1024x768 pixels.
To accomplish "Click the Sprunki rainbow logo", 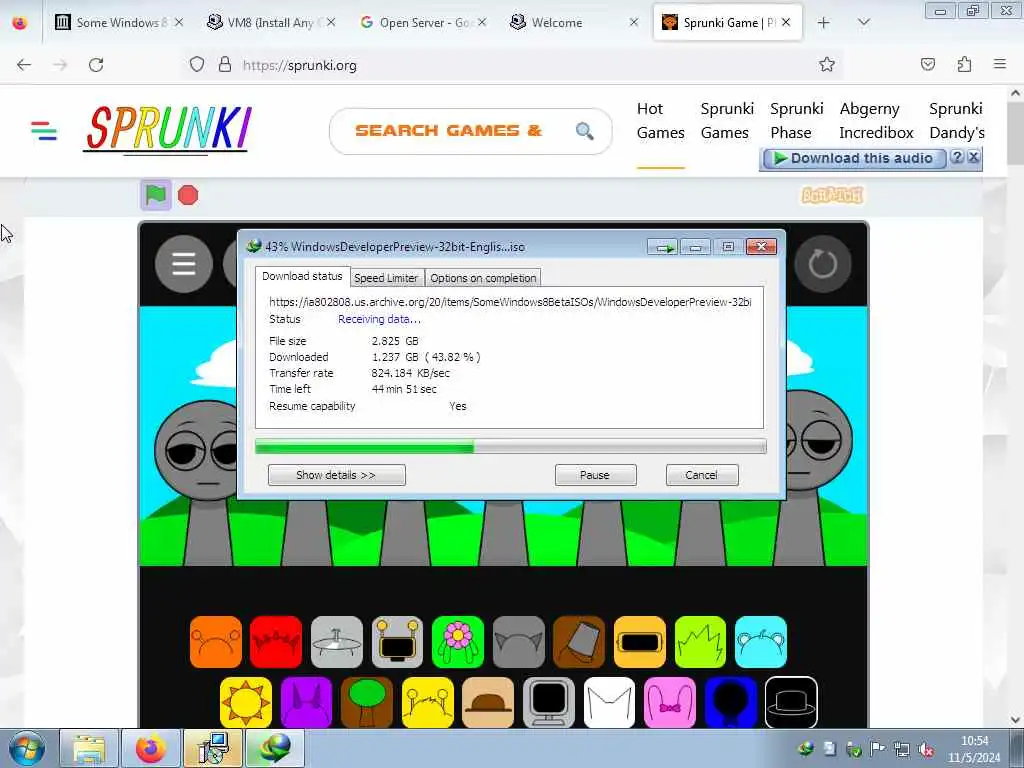I will [168, 129].
